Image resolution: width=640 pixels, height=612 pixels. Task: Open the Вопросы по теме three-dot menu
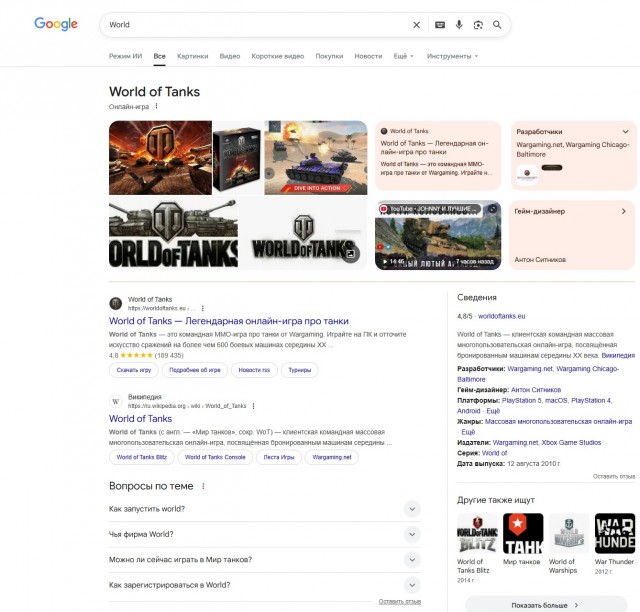(x=203, y=486)
